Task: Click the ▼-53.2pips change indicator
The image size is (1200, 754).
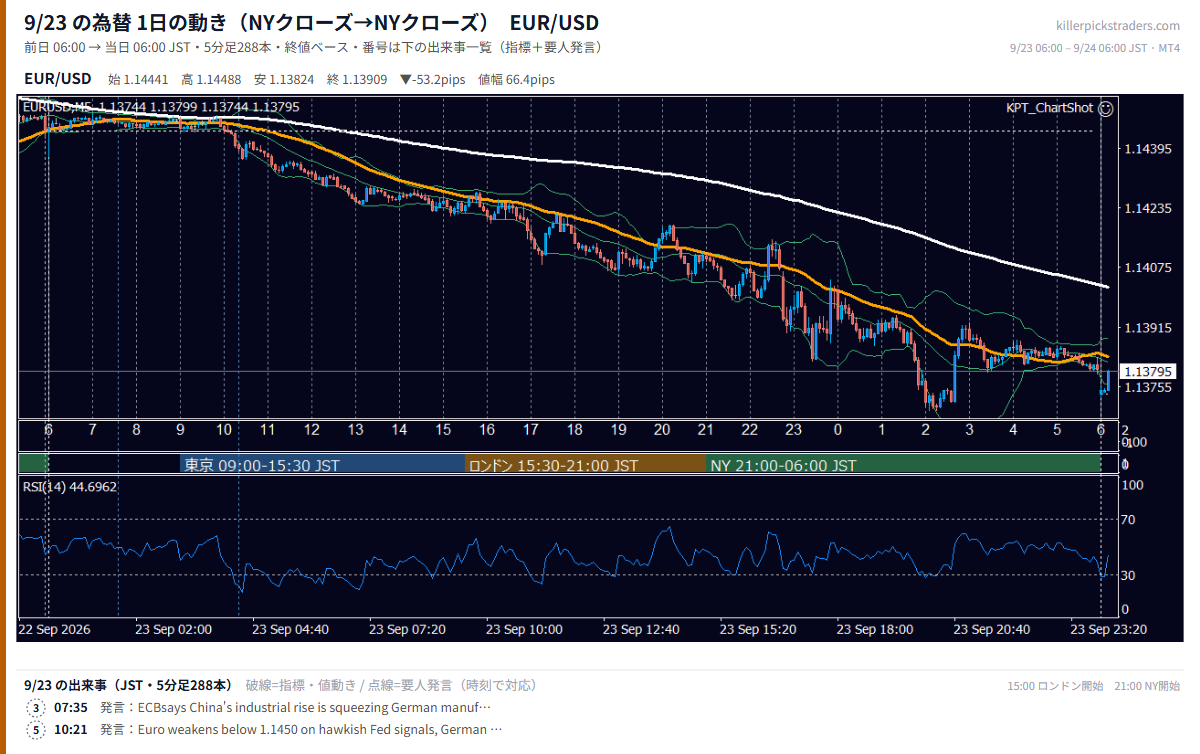Action: click(x=434, y=79)
